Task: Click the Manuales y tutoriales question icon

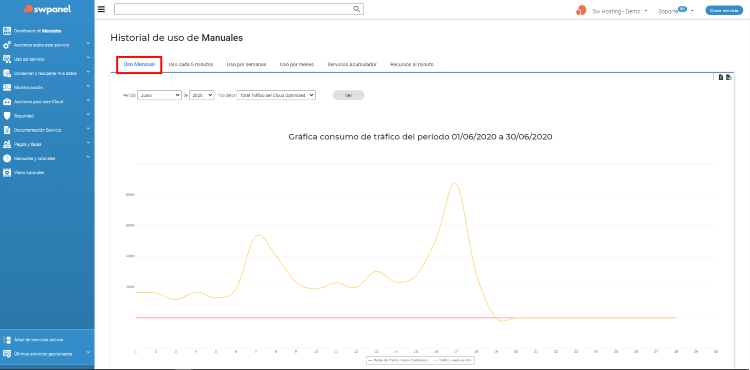Action: pyautogui.click(x=7, y=158)
